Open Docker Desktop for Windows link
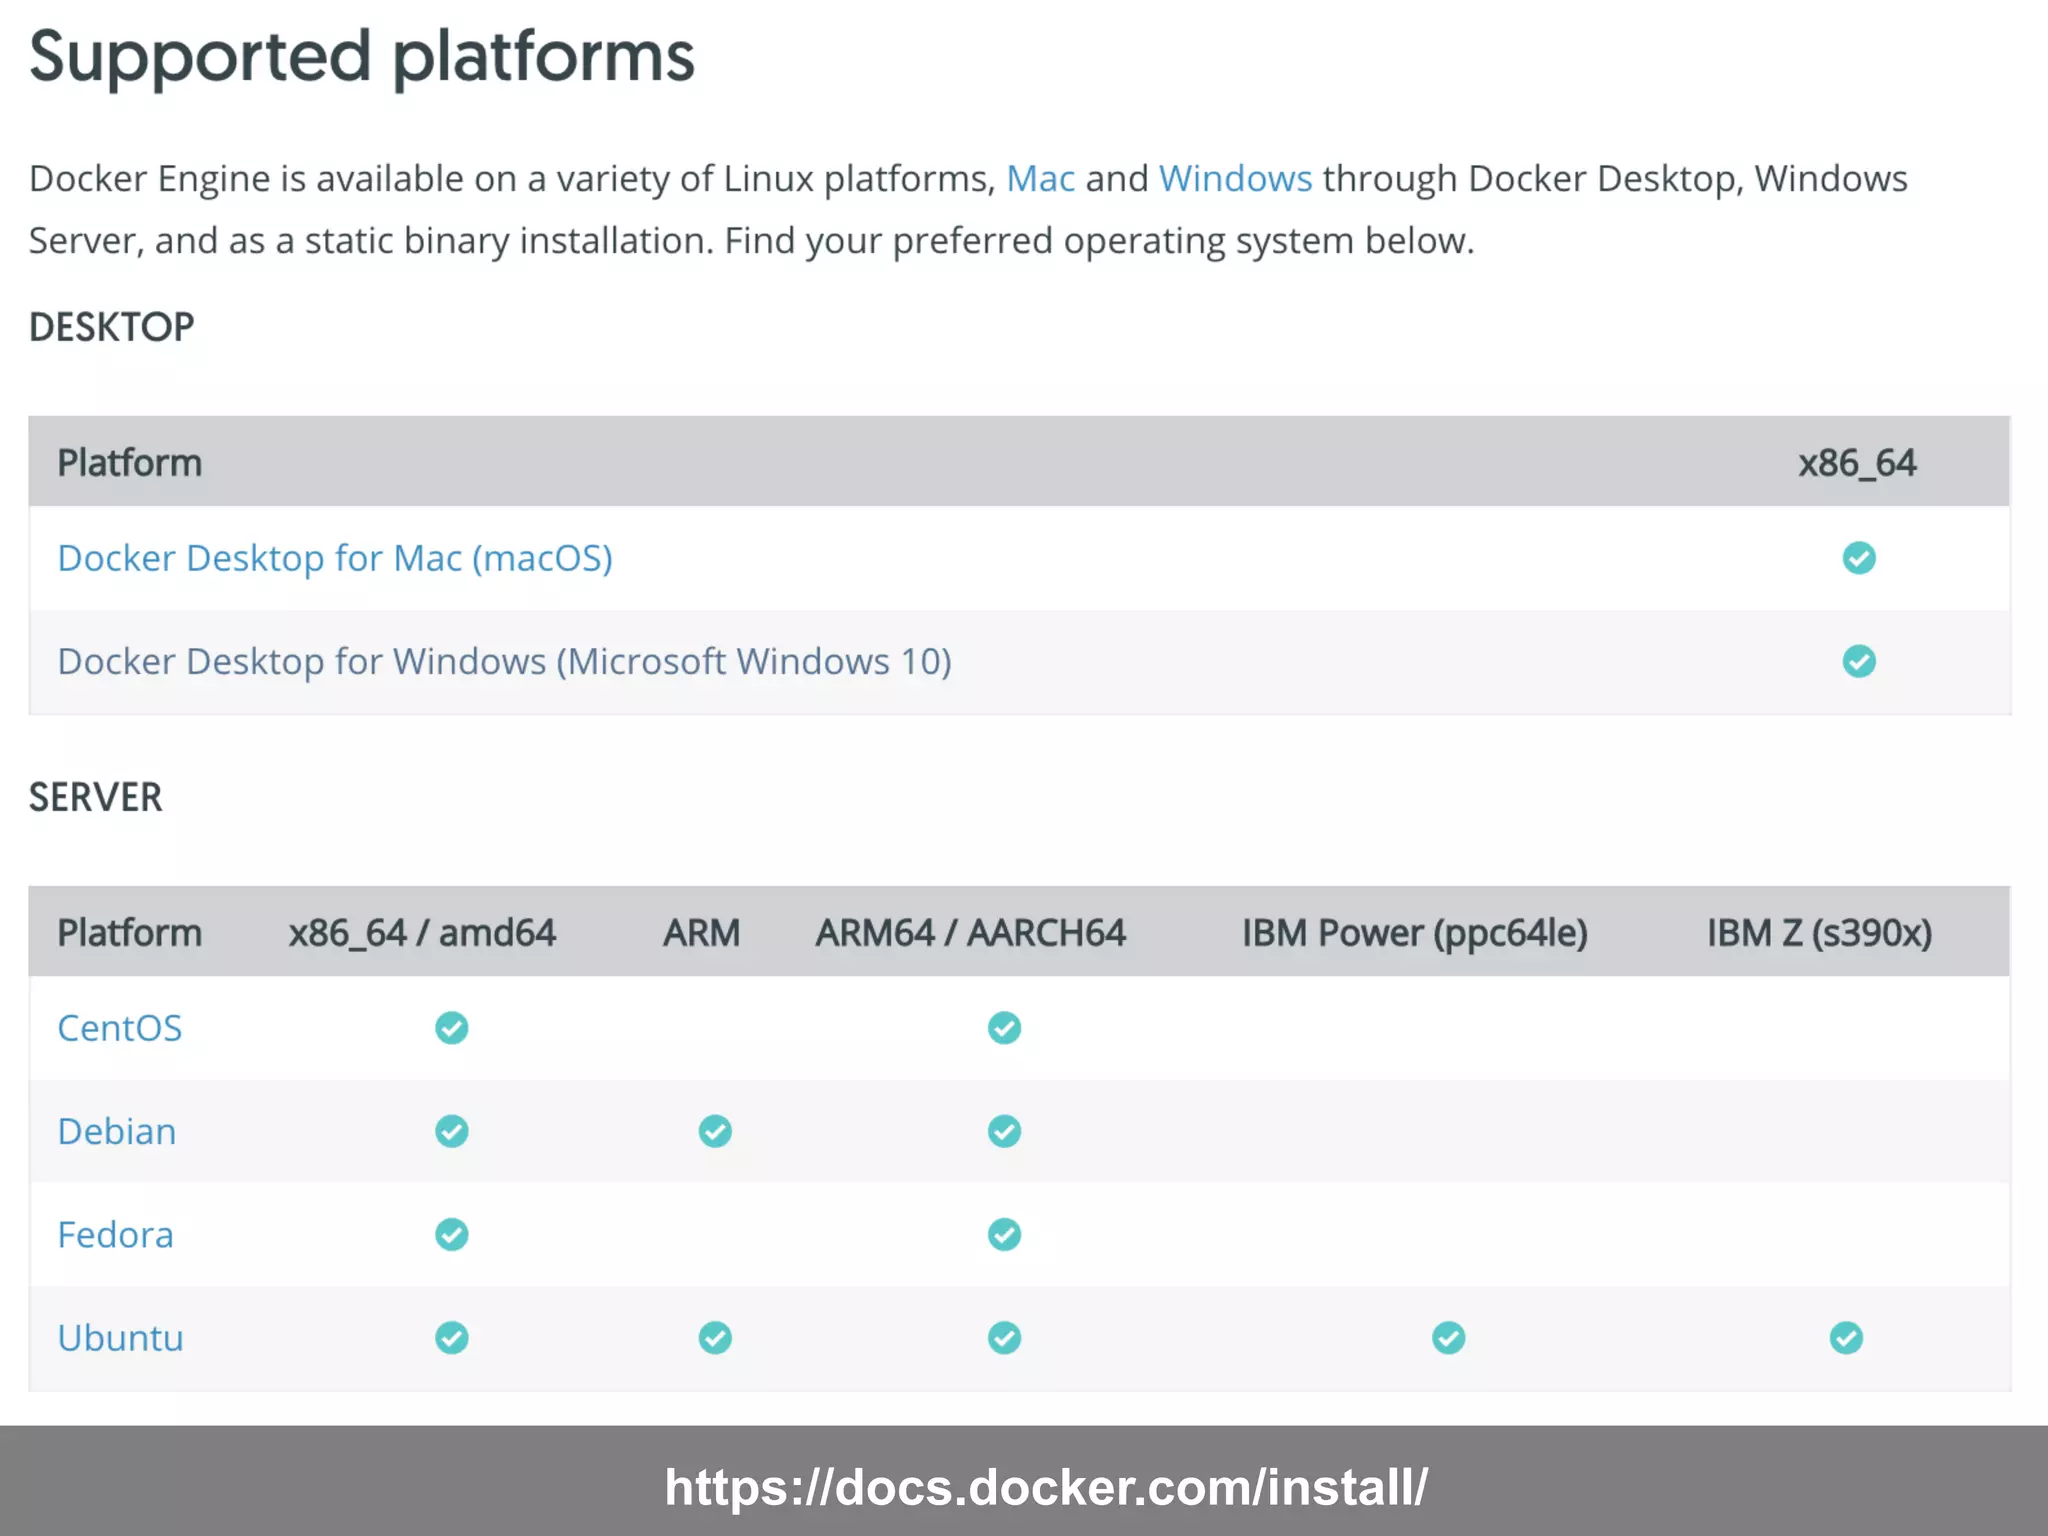 [504, 661]
